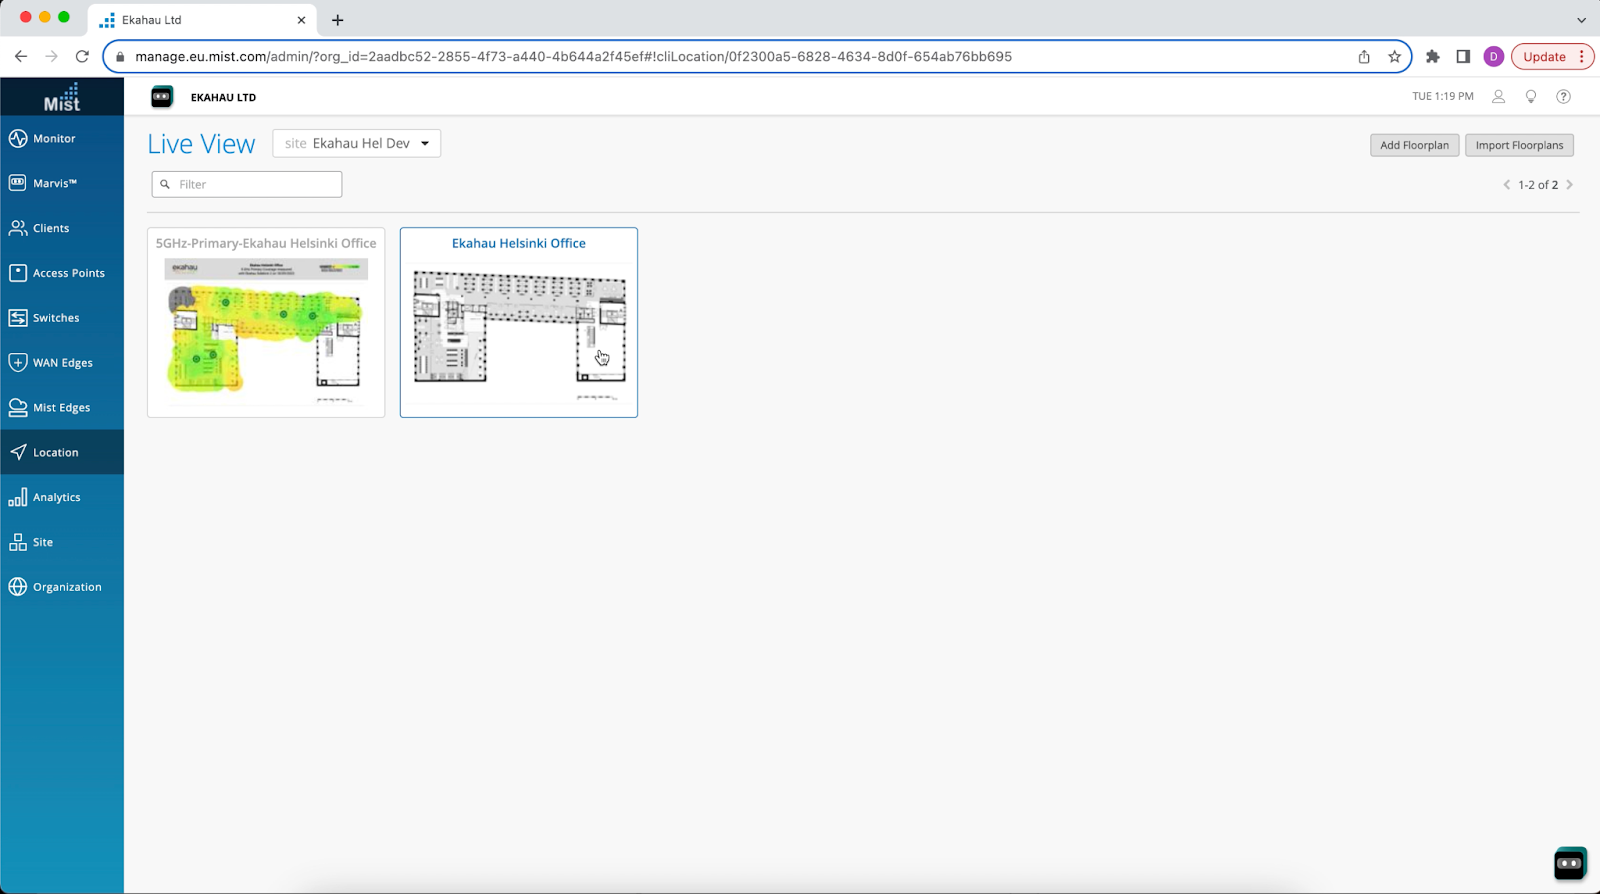Screen dimensions: 1600x894
Task: Click Import Floorplans button
Action: click(x=1519, y=145)
